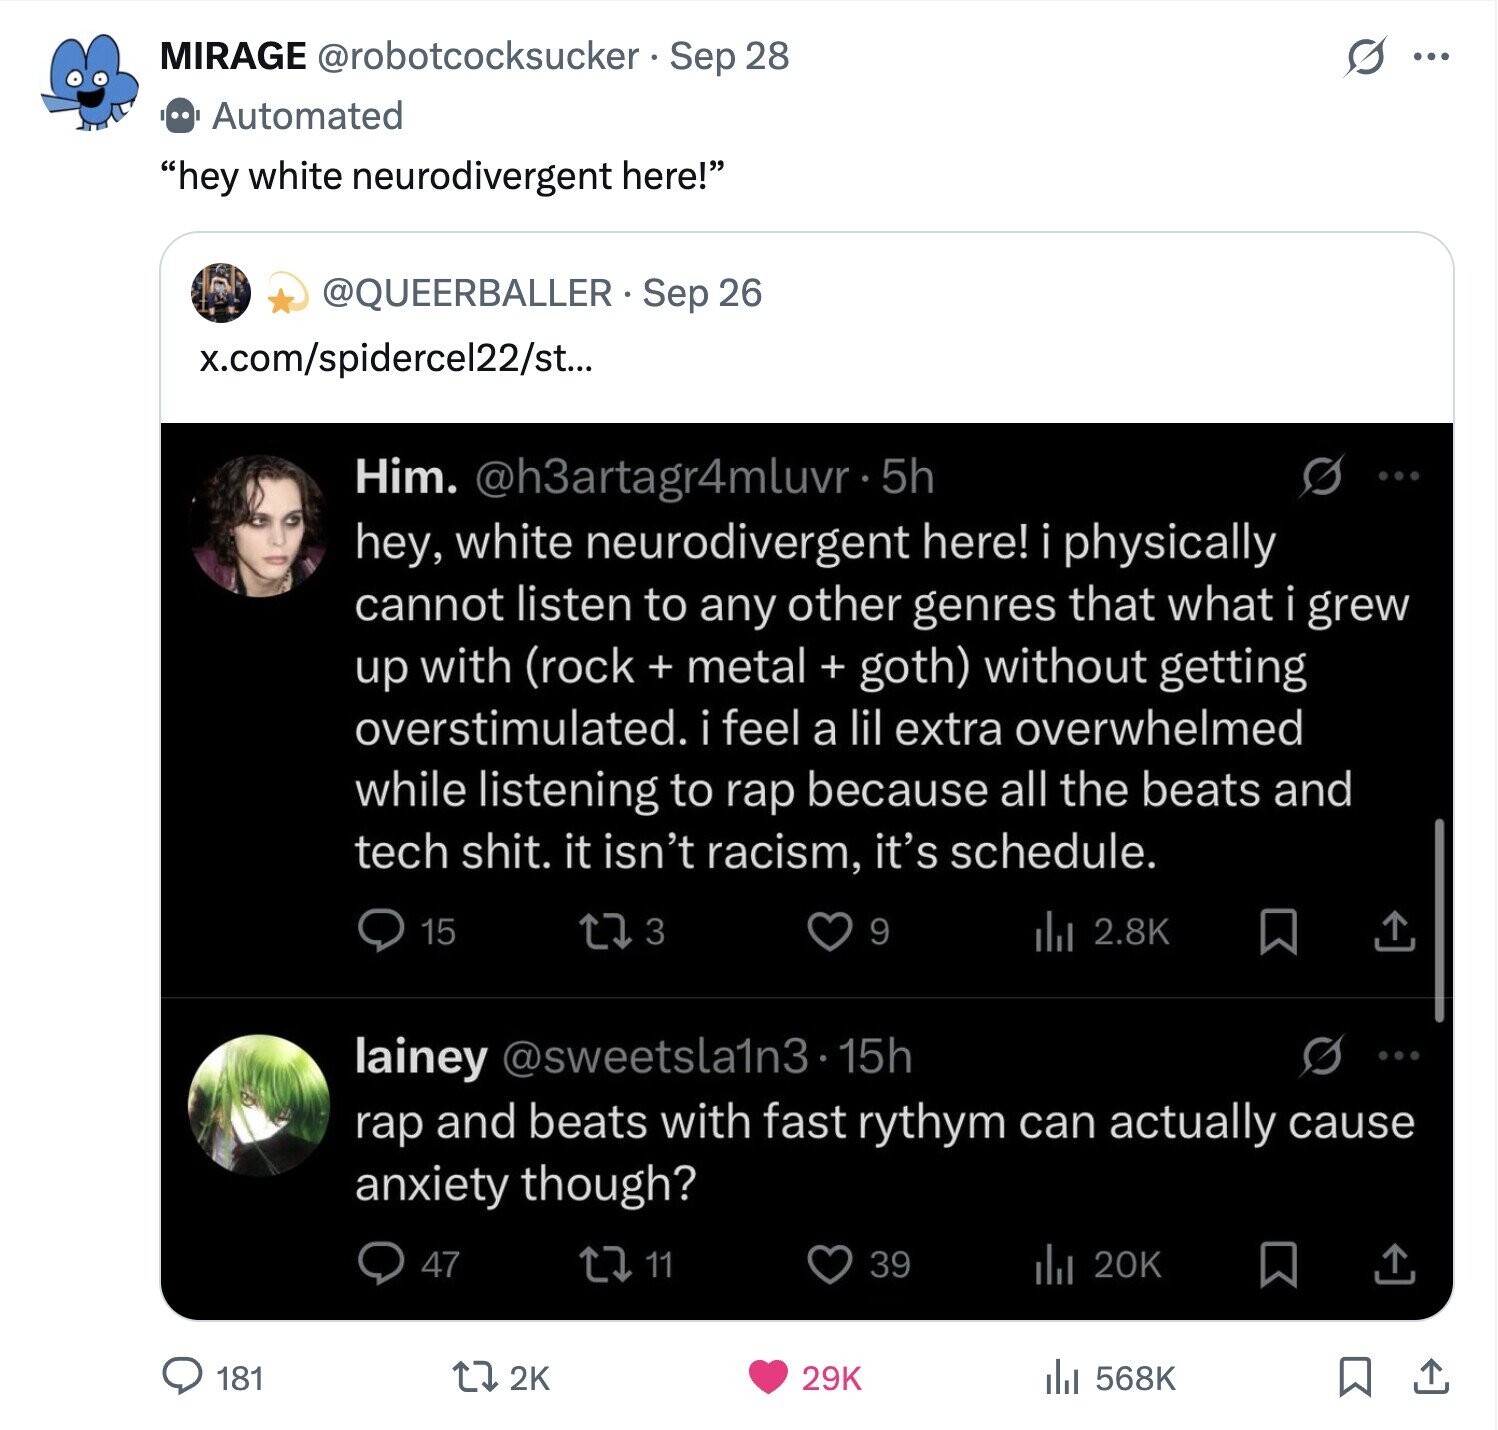The image size is (1498, 1430).
Task: Like MIRAGE's post with the pink heart
Action: pyautogui.click(x=769, y=1377)
